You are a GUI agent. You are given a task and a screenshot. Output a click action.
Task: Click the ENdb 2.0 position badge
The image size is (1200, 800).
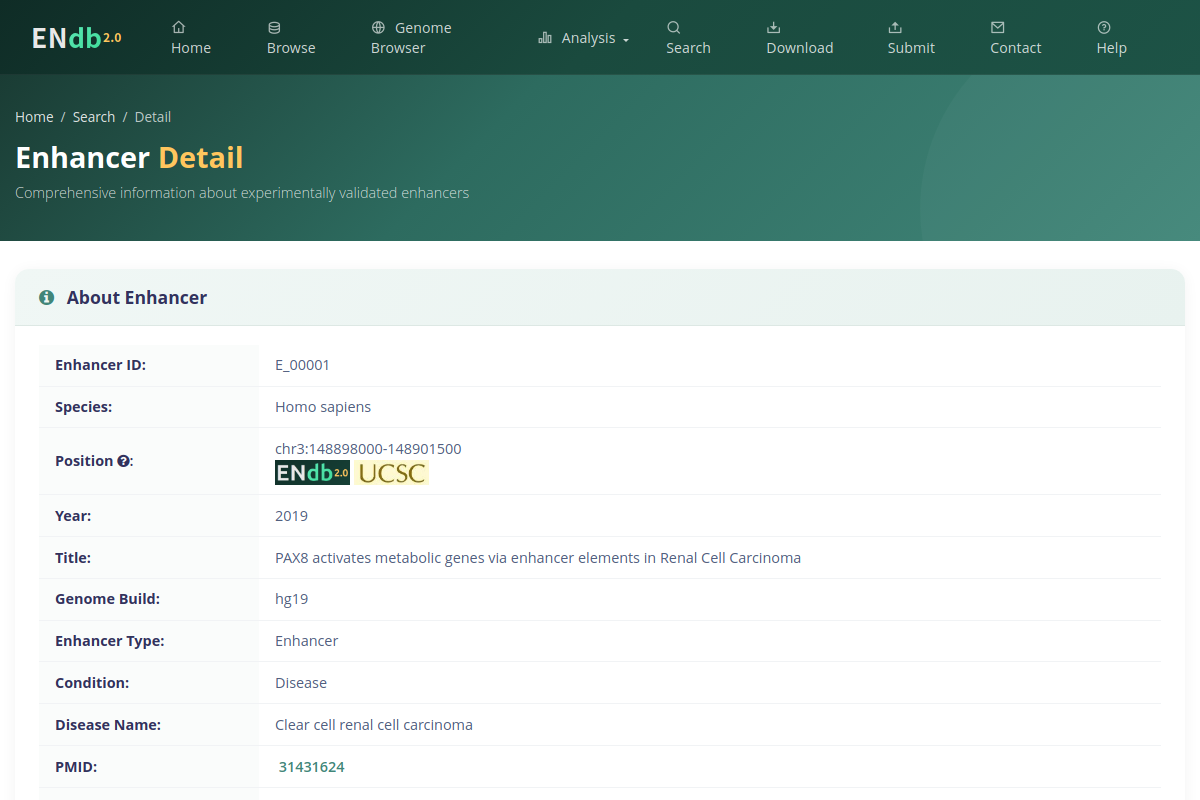point(312,473)
